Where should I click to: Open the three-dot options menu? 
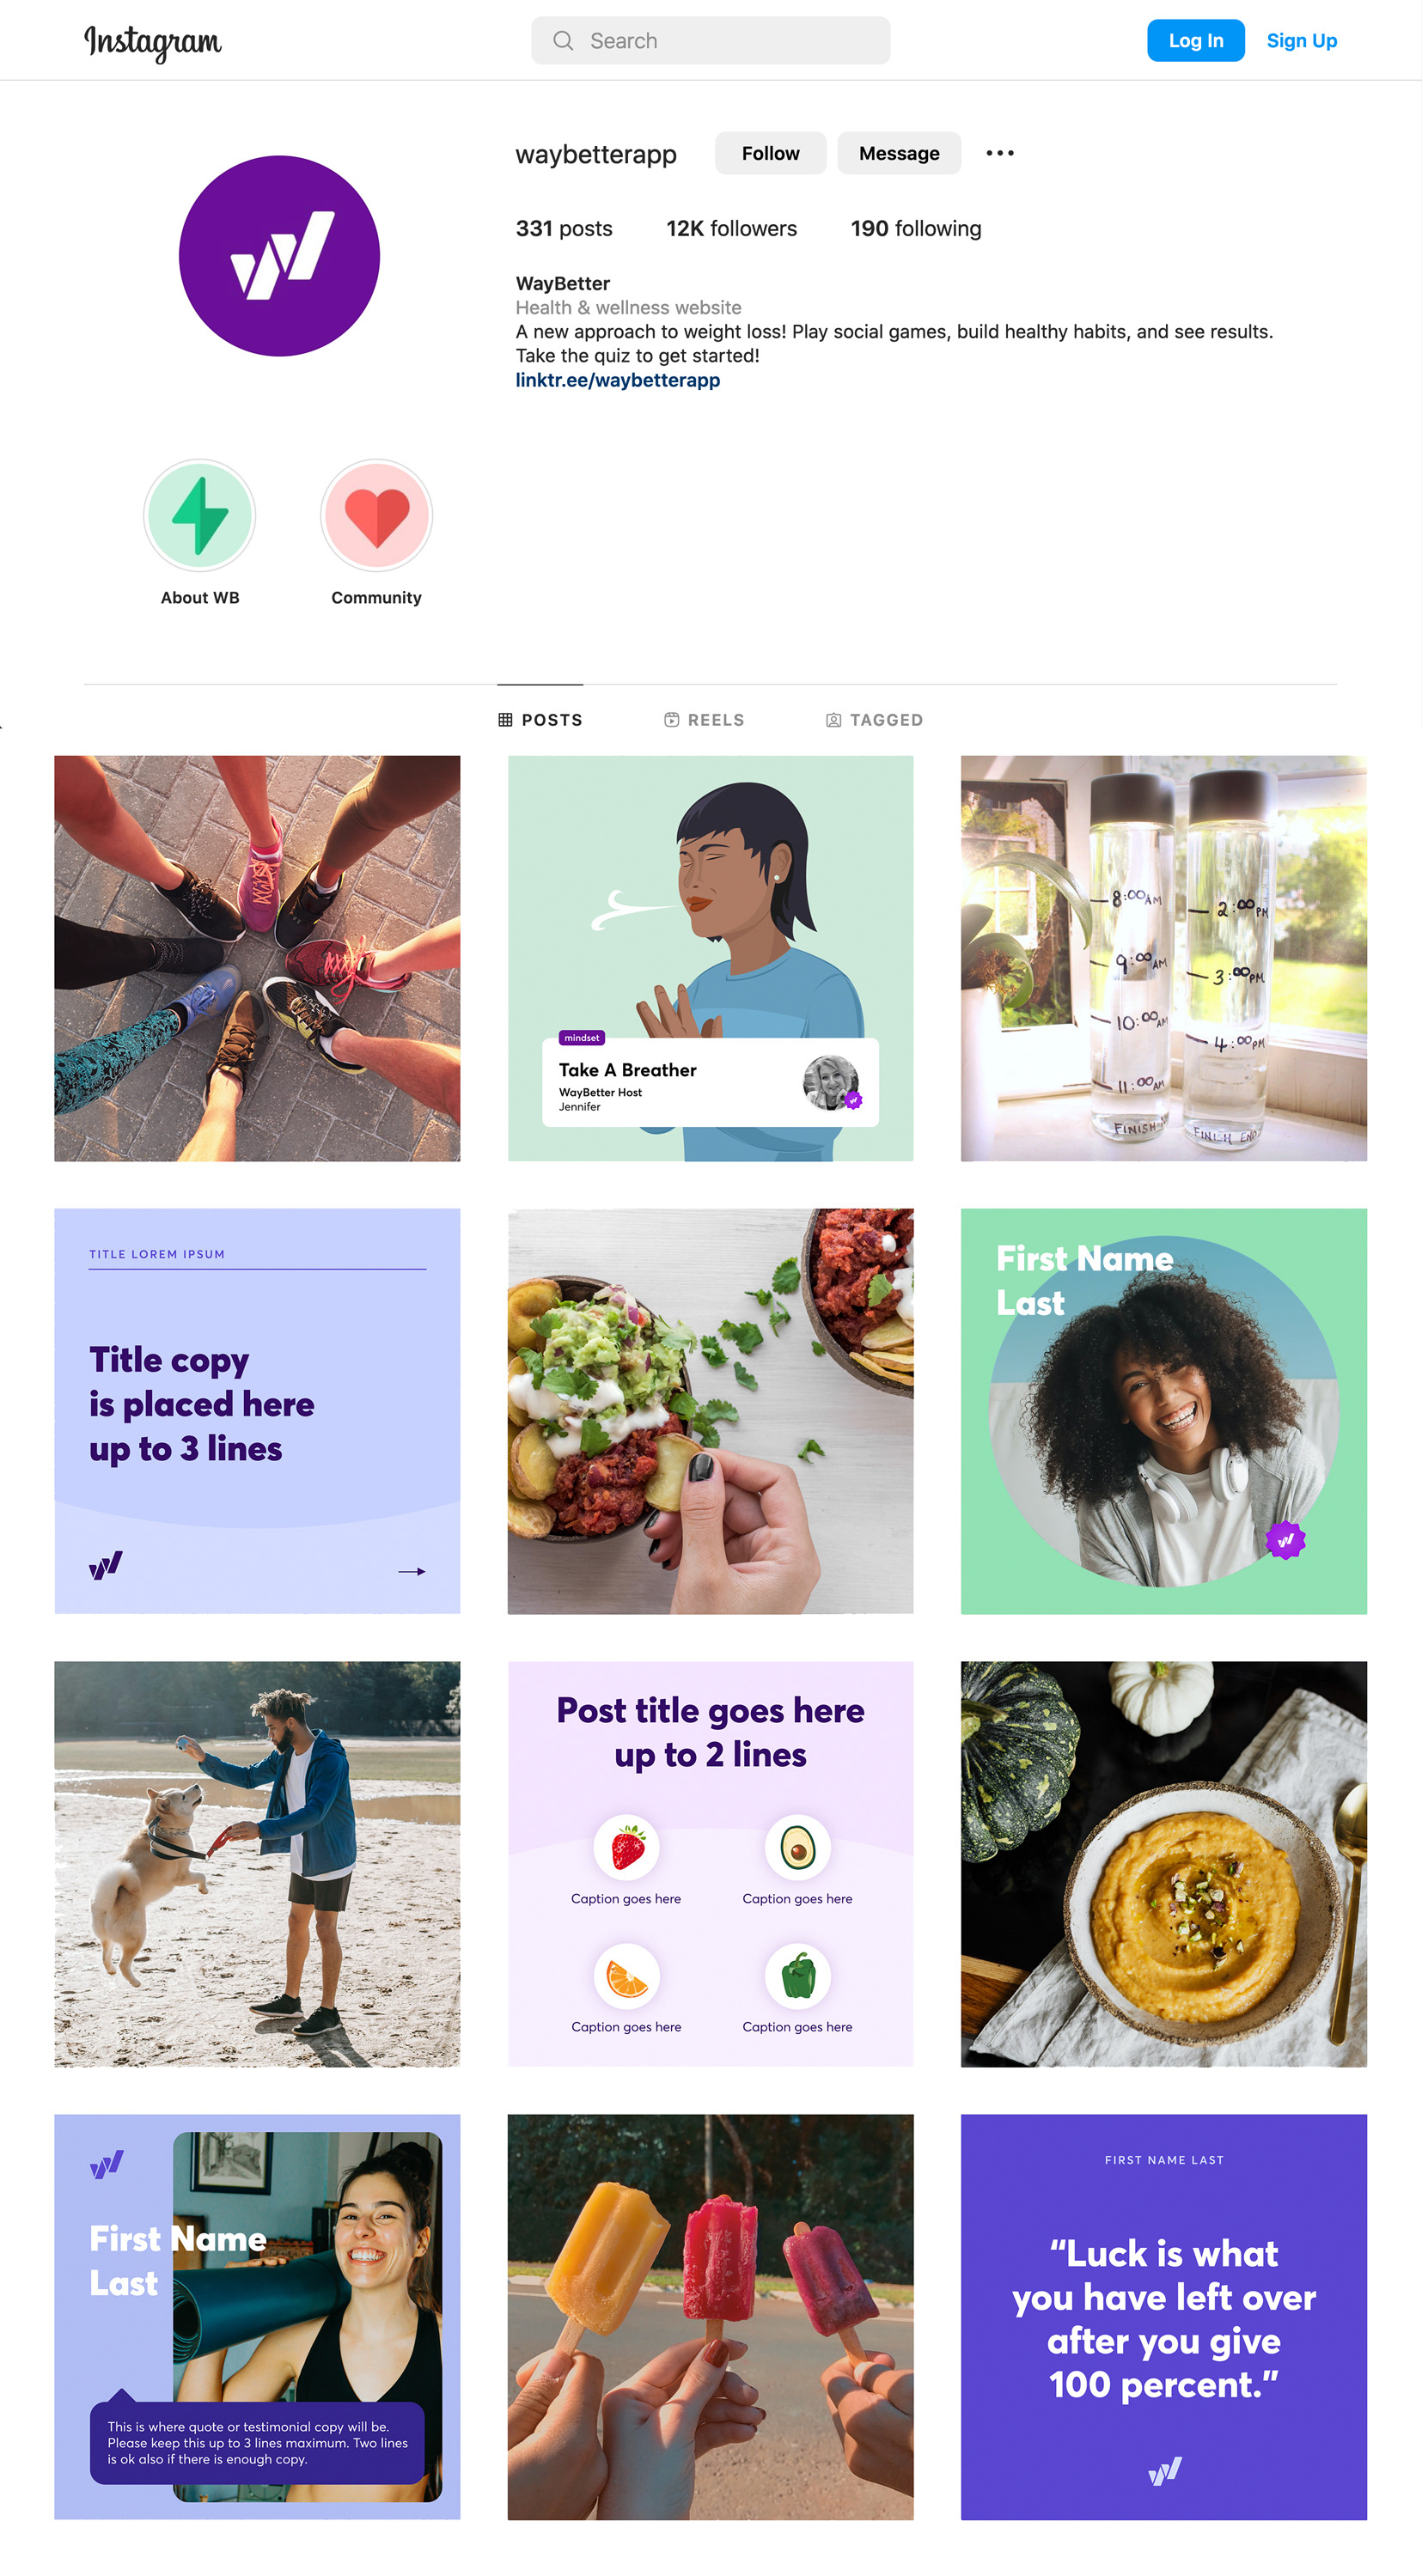coord(999,153)
